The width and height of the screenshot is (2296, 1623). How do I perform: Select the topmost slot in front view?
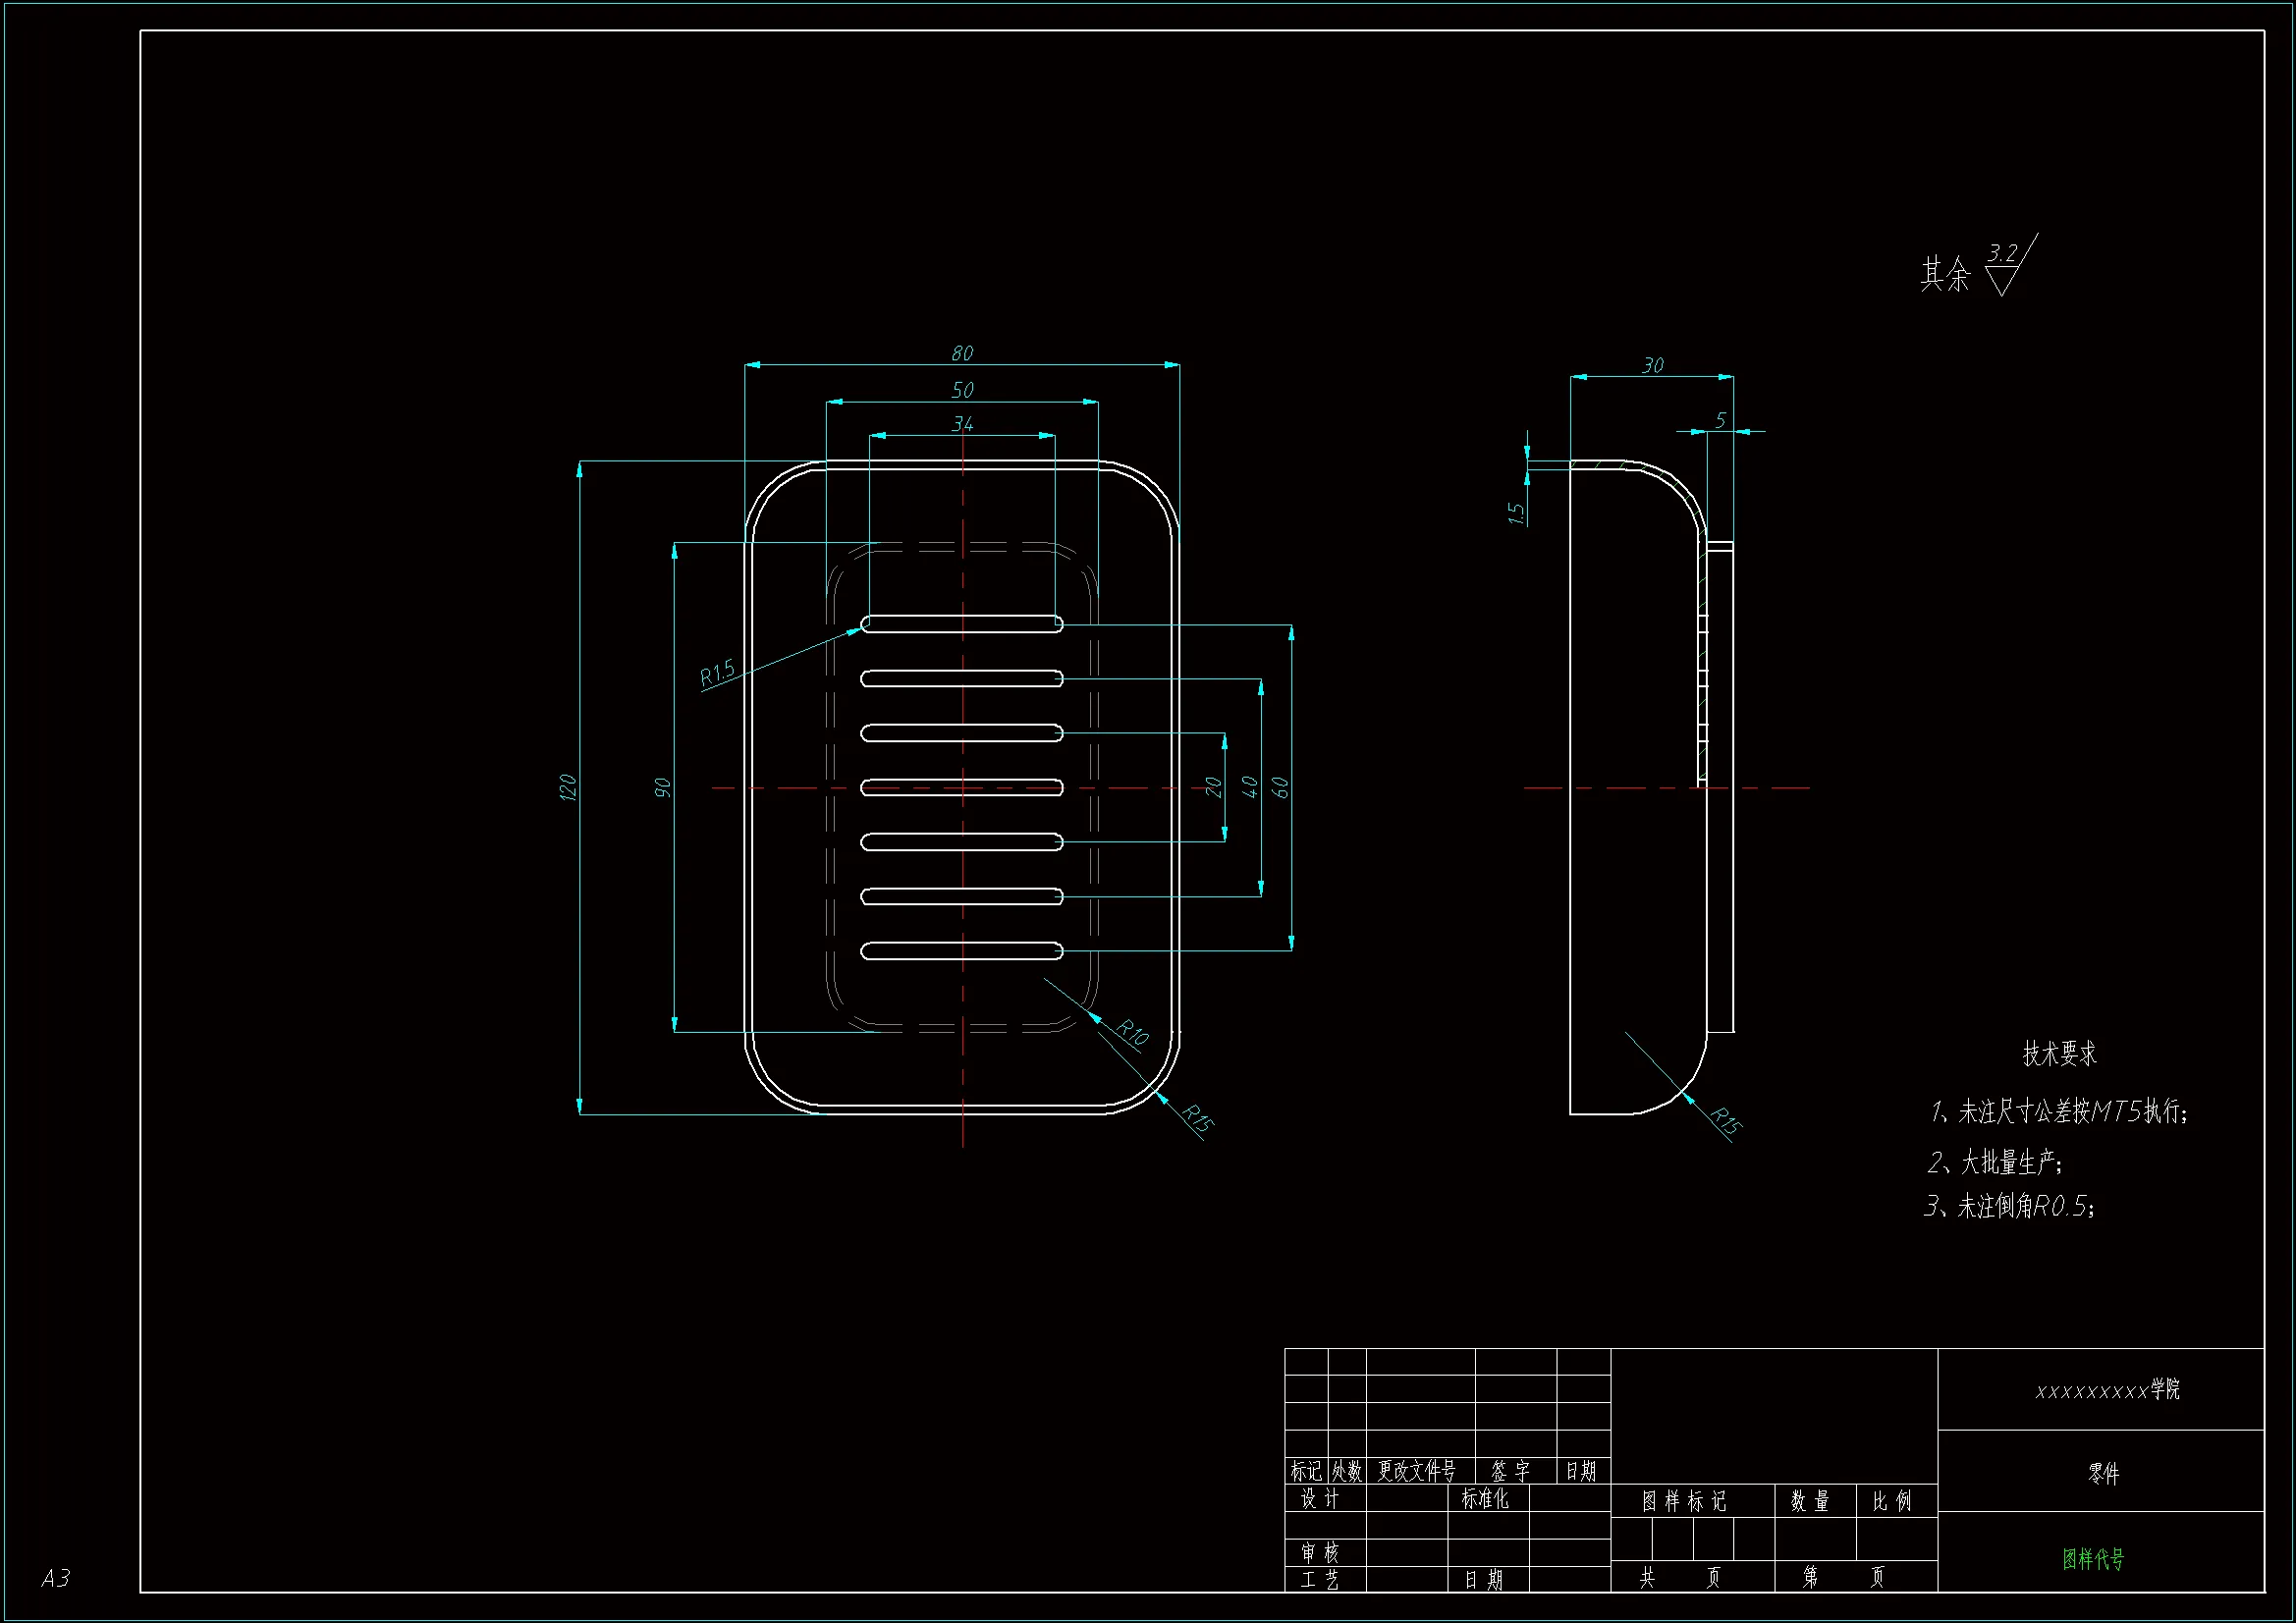pyautogui.click(x=962, y=624)
